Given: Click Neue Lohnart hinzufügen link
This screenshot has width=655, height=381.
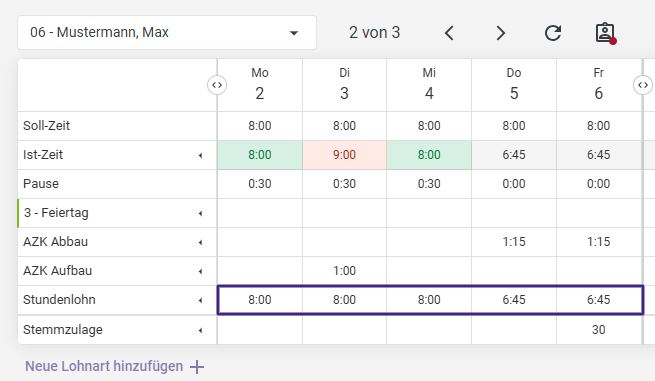Looking at the screenshot, I should click(x=104, y=366).
